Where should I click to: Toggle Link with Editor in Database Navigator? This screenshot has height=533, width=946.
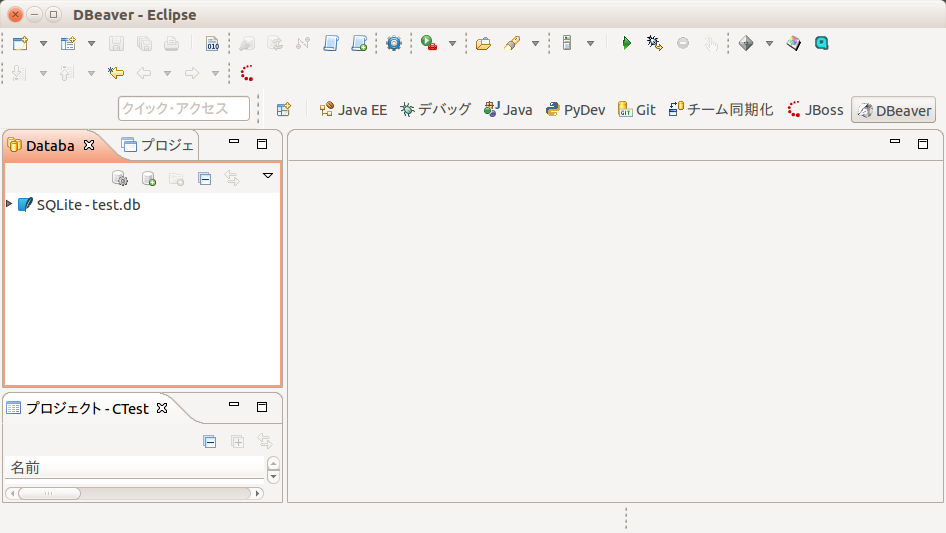coord(232,179)
